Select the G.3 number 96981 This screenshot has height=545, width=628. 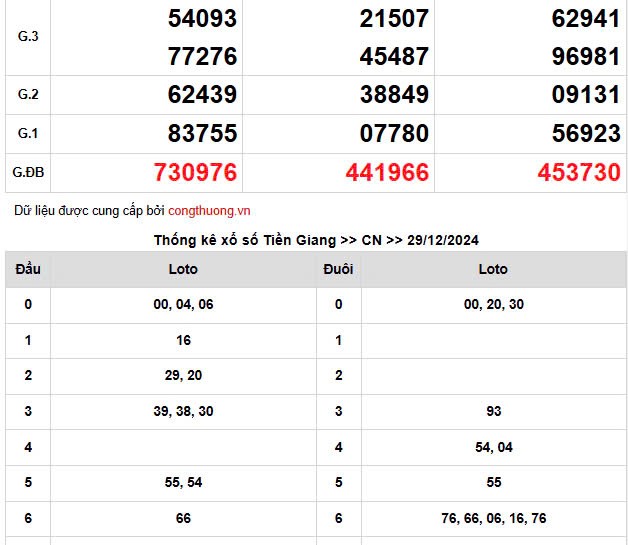click(x=586, y=56)
